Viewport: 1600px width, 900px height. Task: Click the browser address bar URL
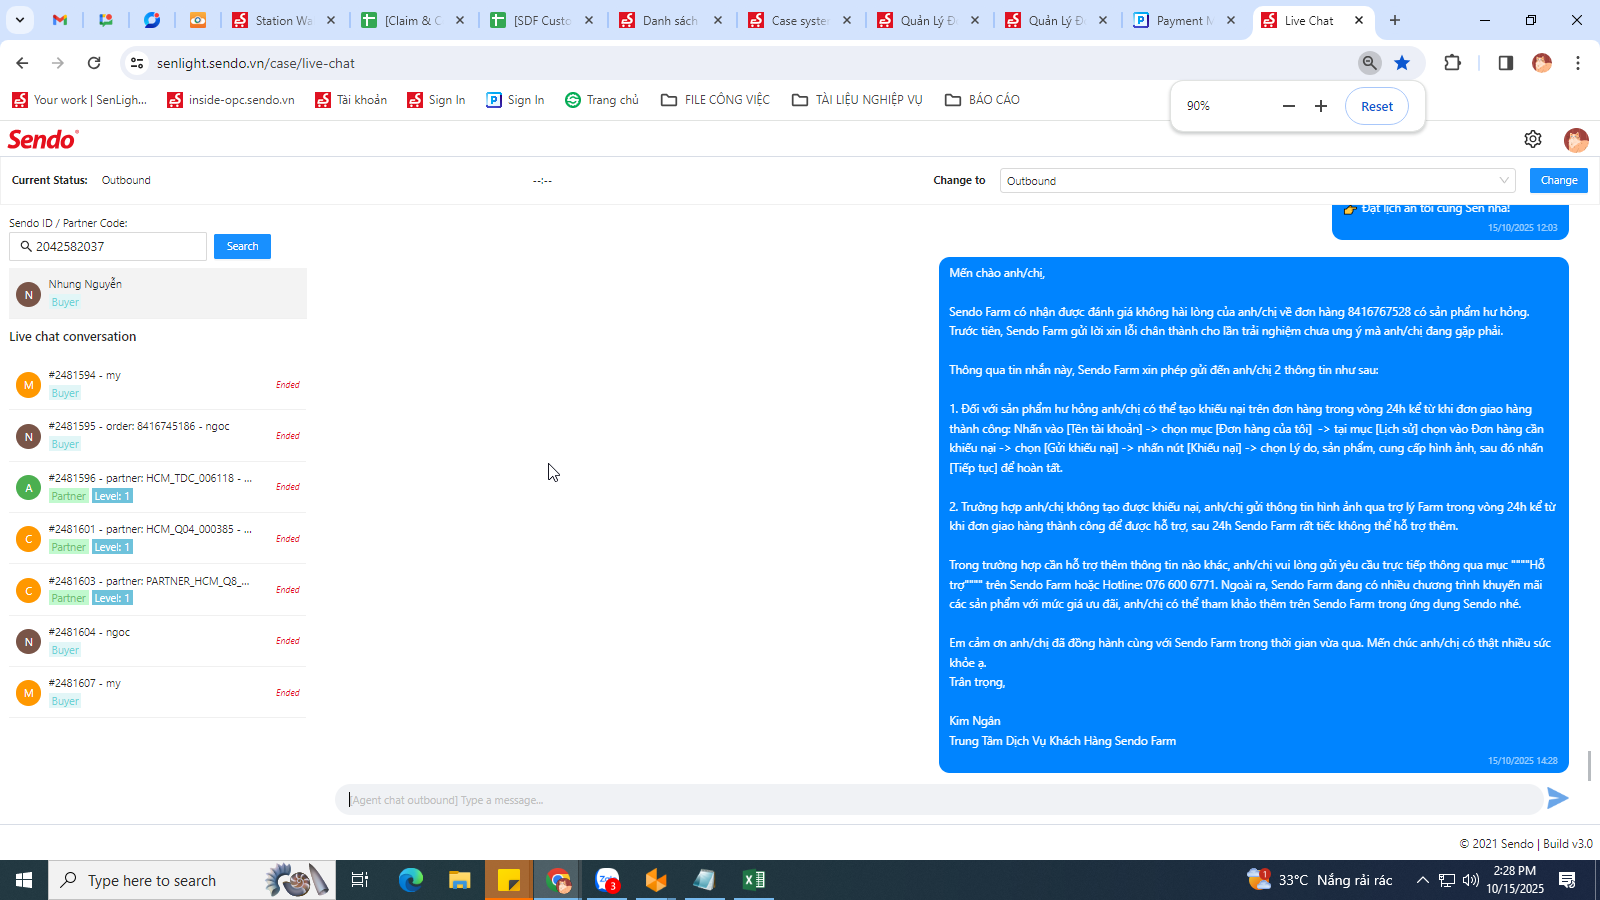tap(256, 63)
